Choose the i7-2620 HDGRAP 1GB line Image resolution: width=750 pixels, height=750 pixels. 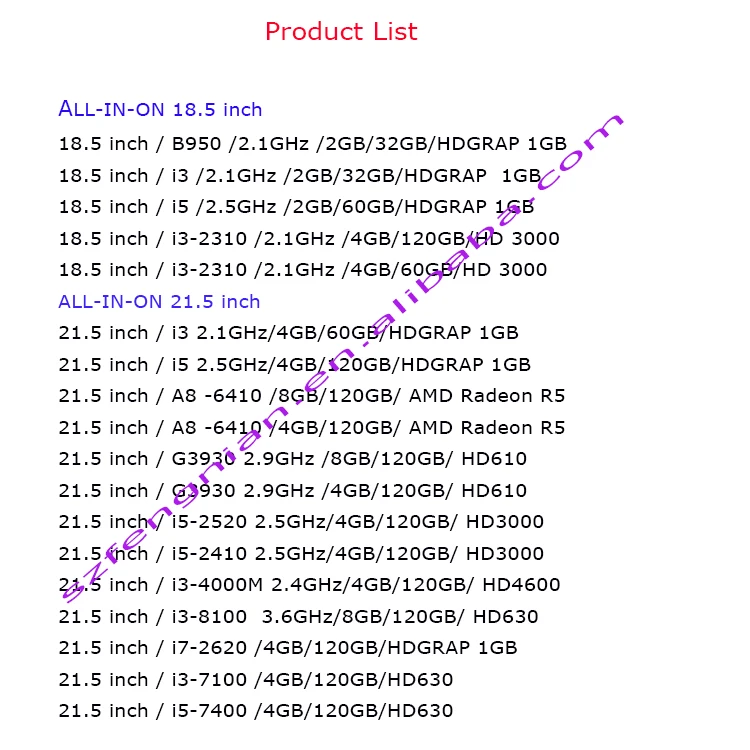288,648
